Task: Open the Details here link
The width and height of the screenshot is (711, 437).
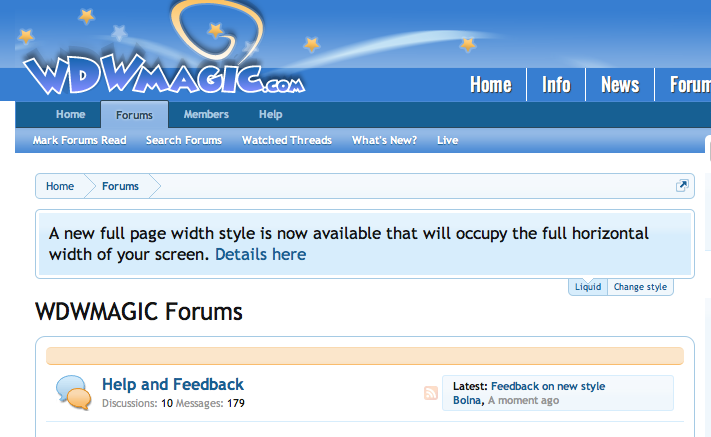Action: pyautogui.click(x=260, y=255)
